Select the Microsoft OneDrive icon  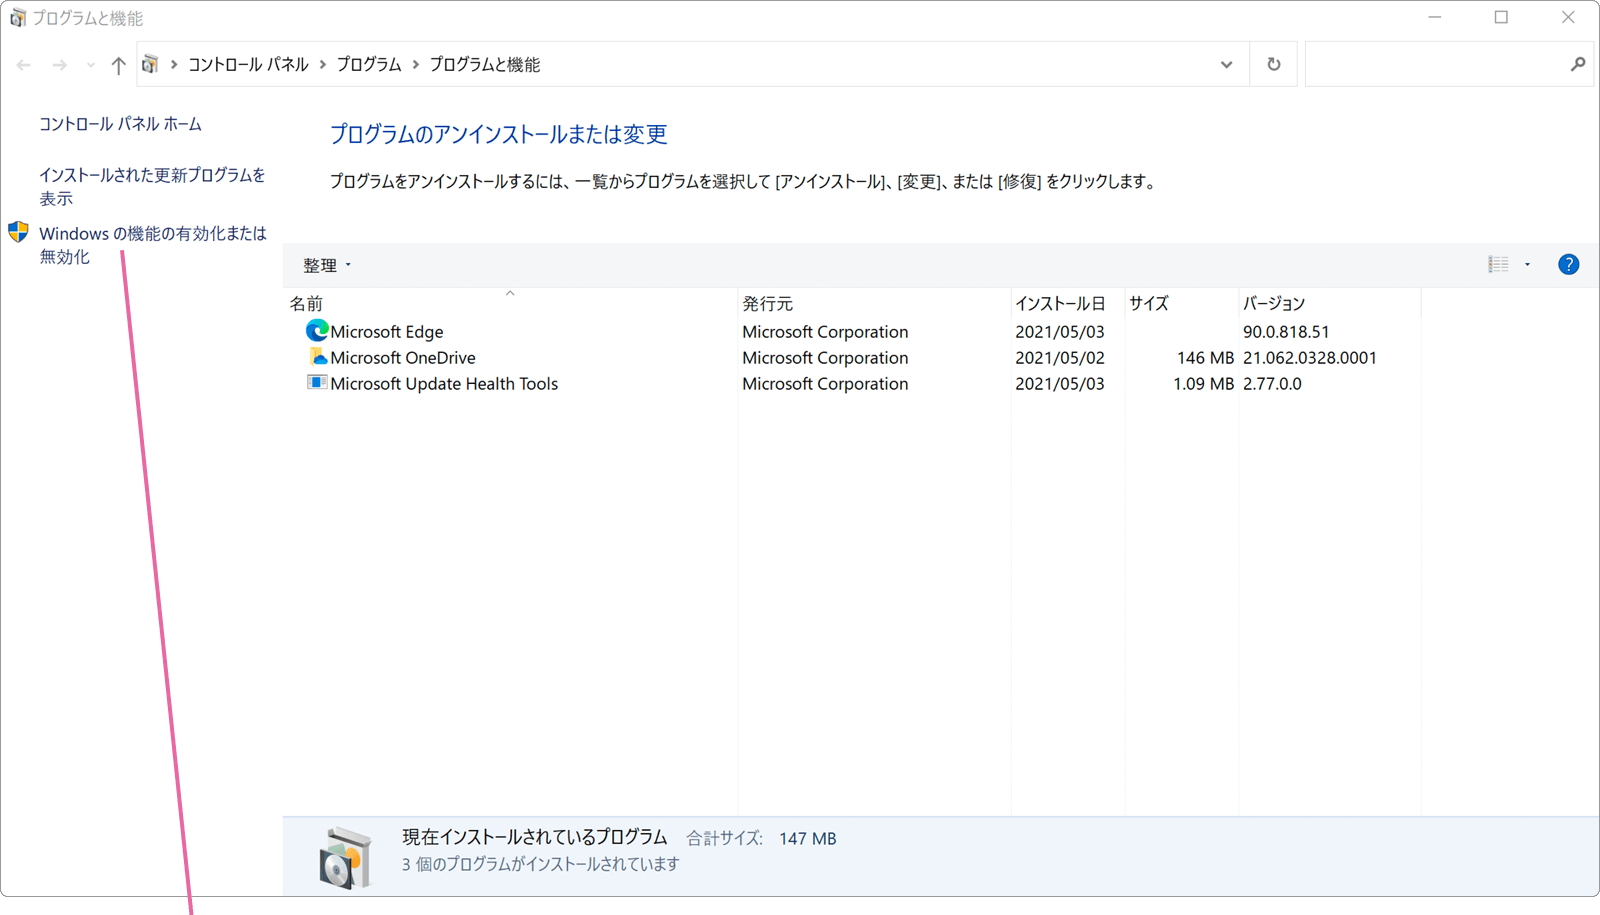317,357
